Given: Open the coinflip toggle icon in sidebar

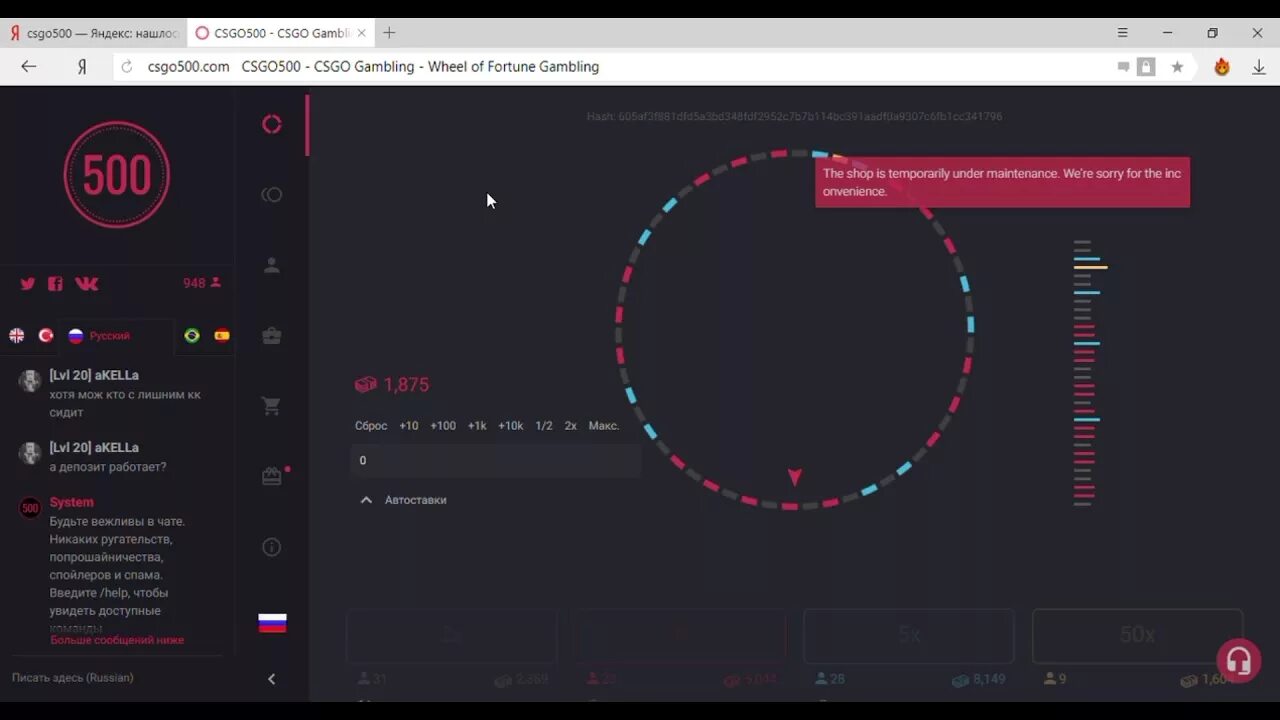Looking at the screenshot, I should tap(271, 195).
